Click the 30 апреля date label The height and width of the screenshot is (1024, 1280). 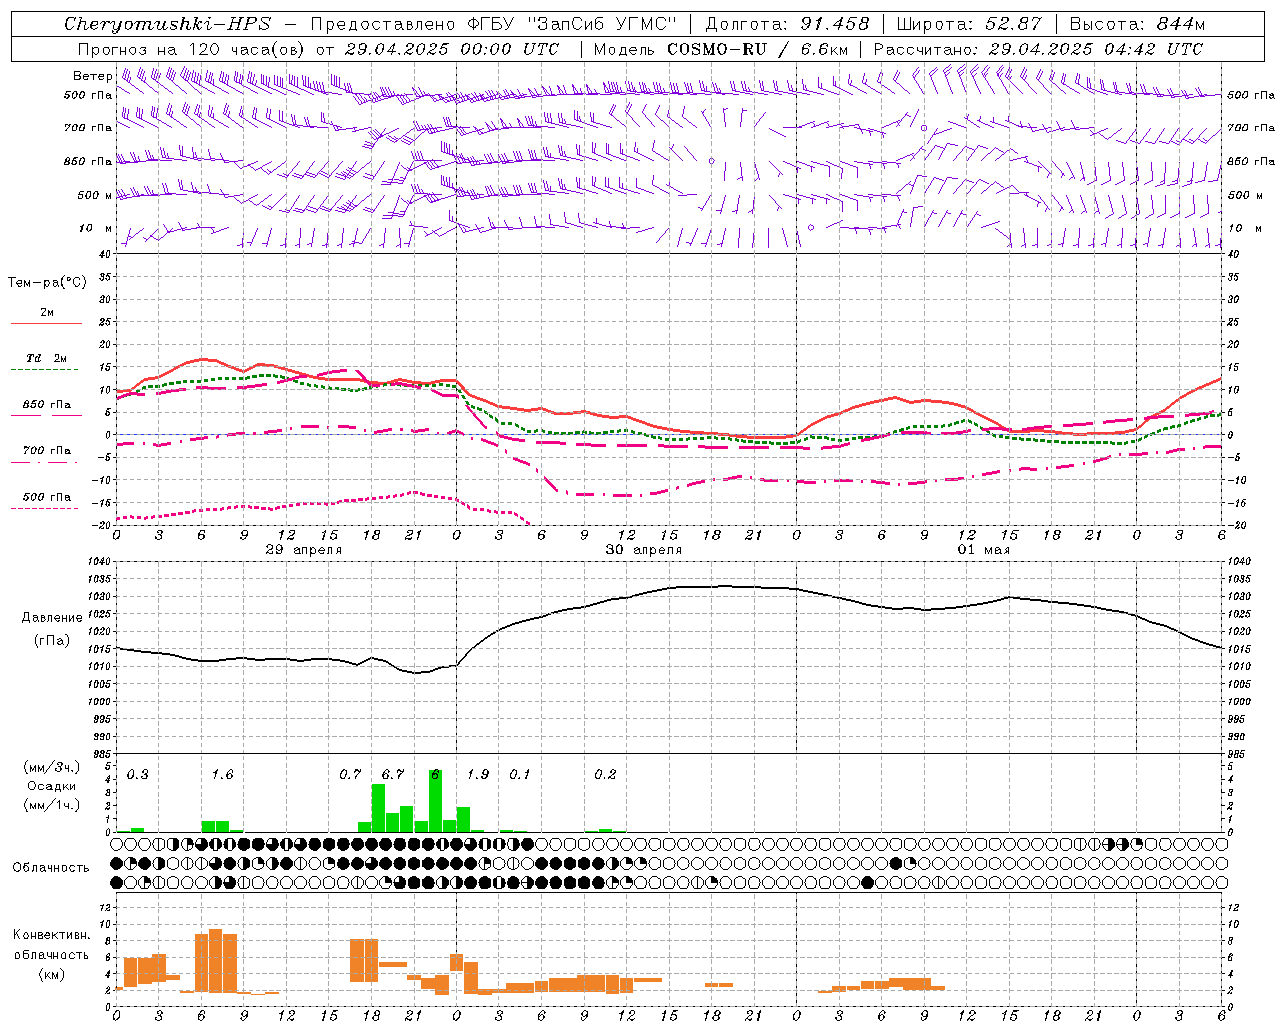click(x=644, y=550)
